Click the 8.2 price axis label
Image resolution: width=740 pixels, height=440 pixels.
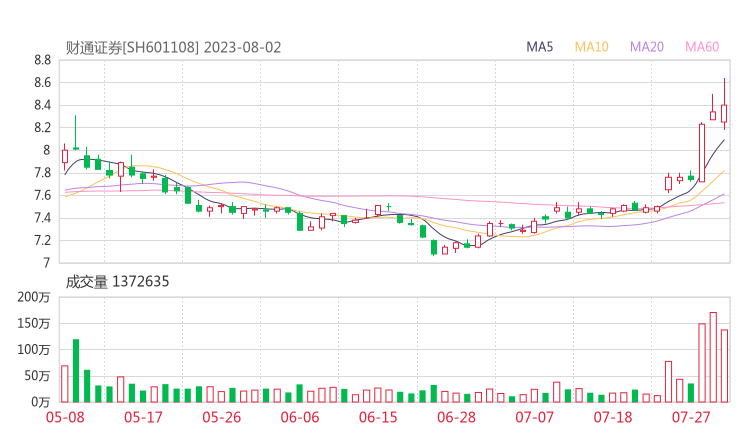[42, 127]
